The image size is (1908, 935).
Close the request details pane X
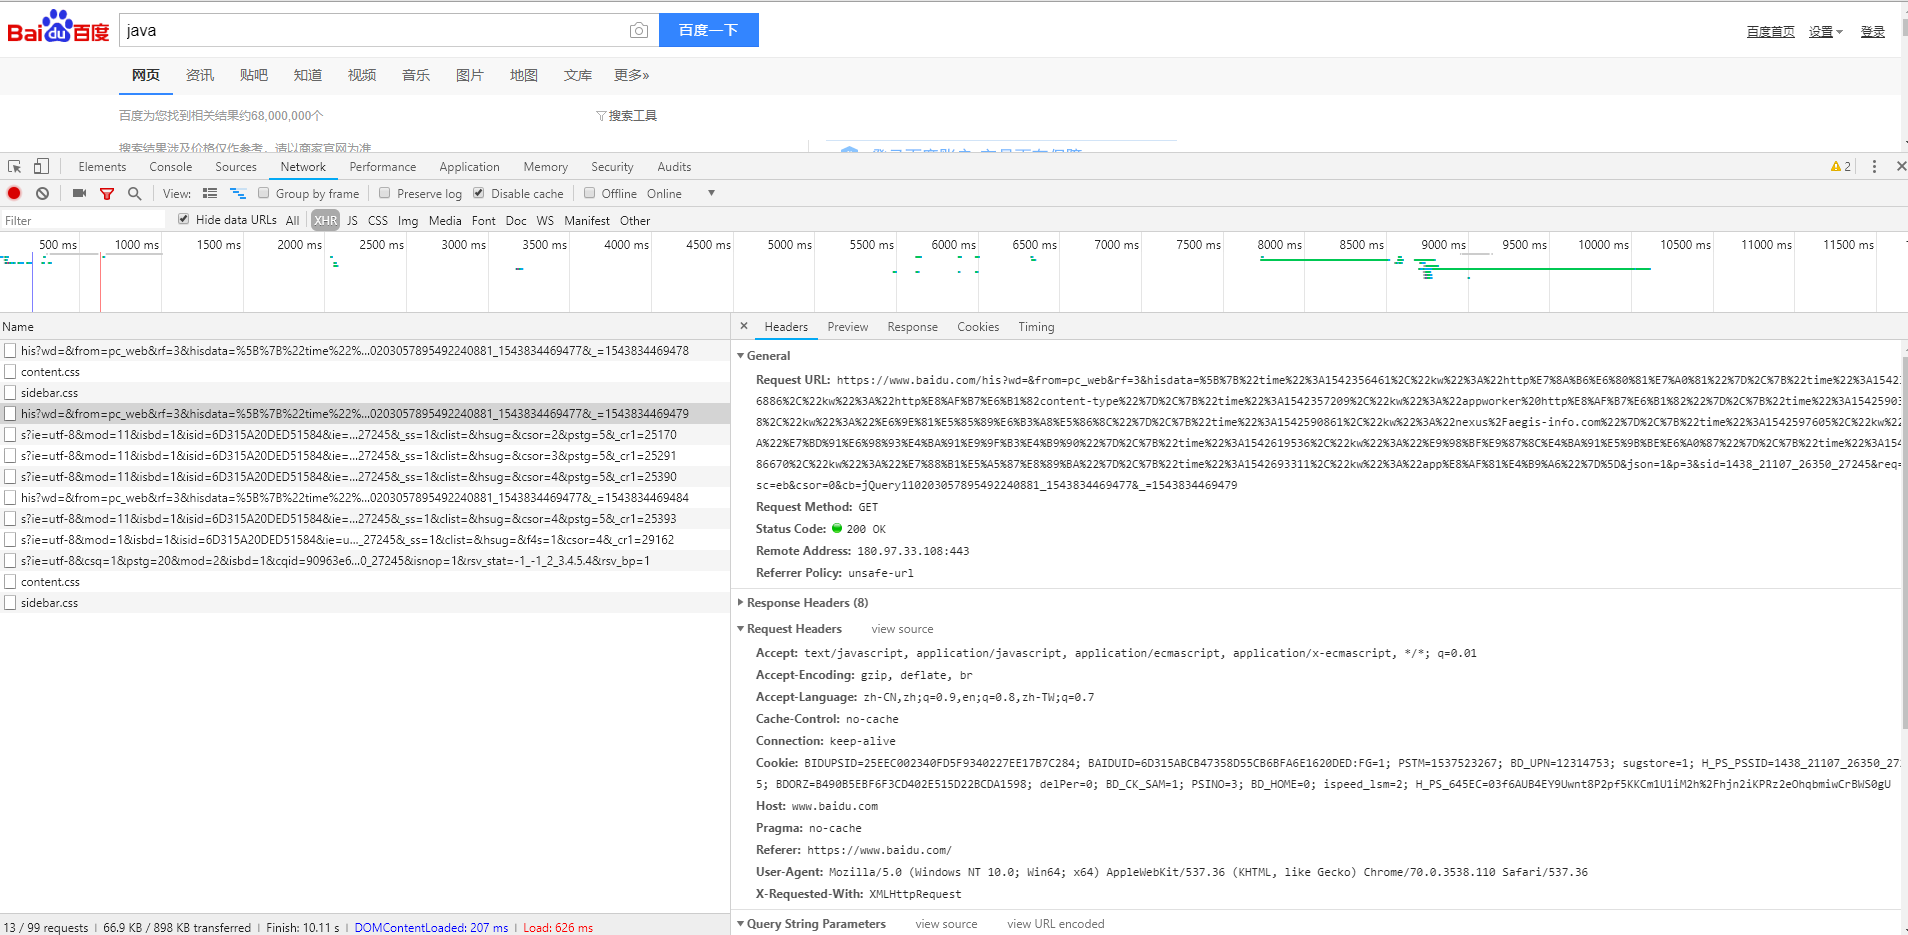point(744,326)
